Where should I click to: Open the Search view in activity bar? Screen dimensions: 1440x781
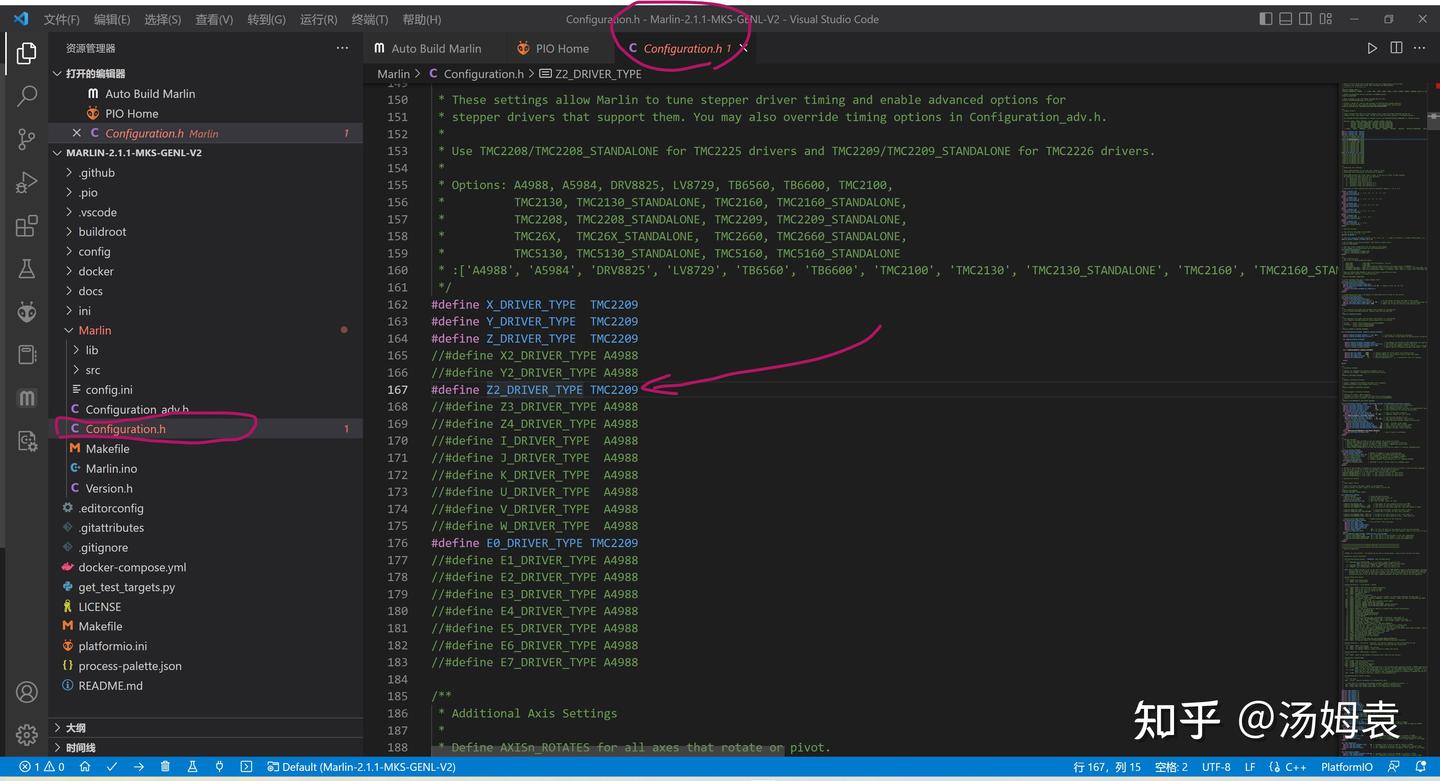coord(27,96)
